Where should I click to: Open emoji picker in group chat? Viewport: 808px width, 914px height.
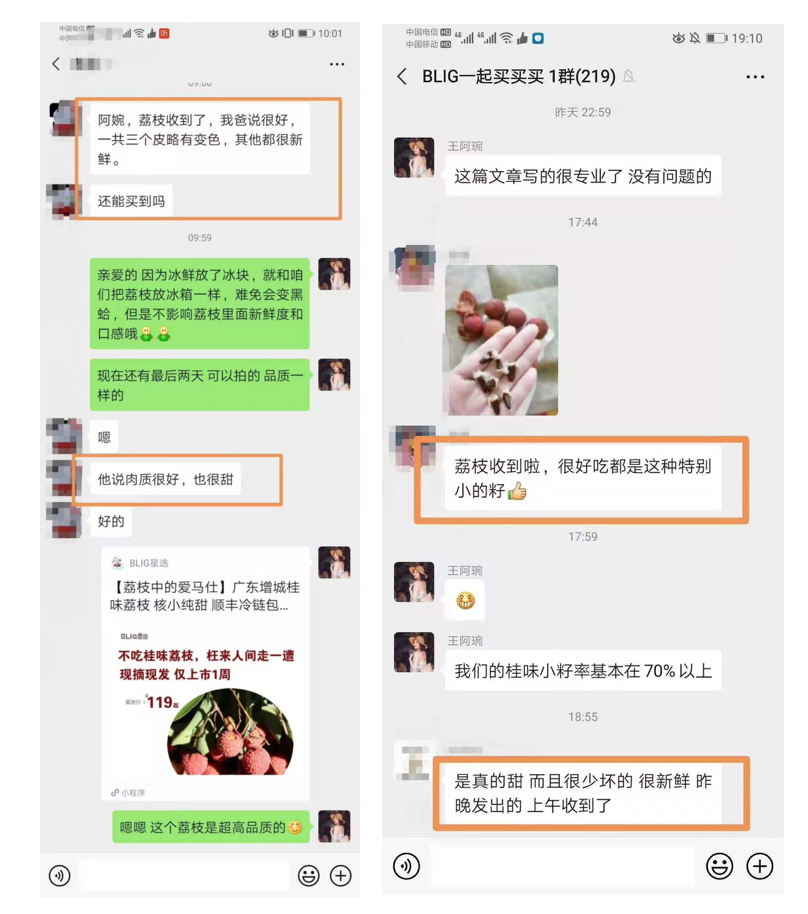(719, 866)
